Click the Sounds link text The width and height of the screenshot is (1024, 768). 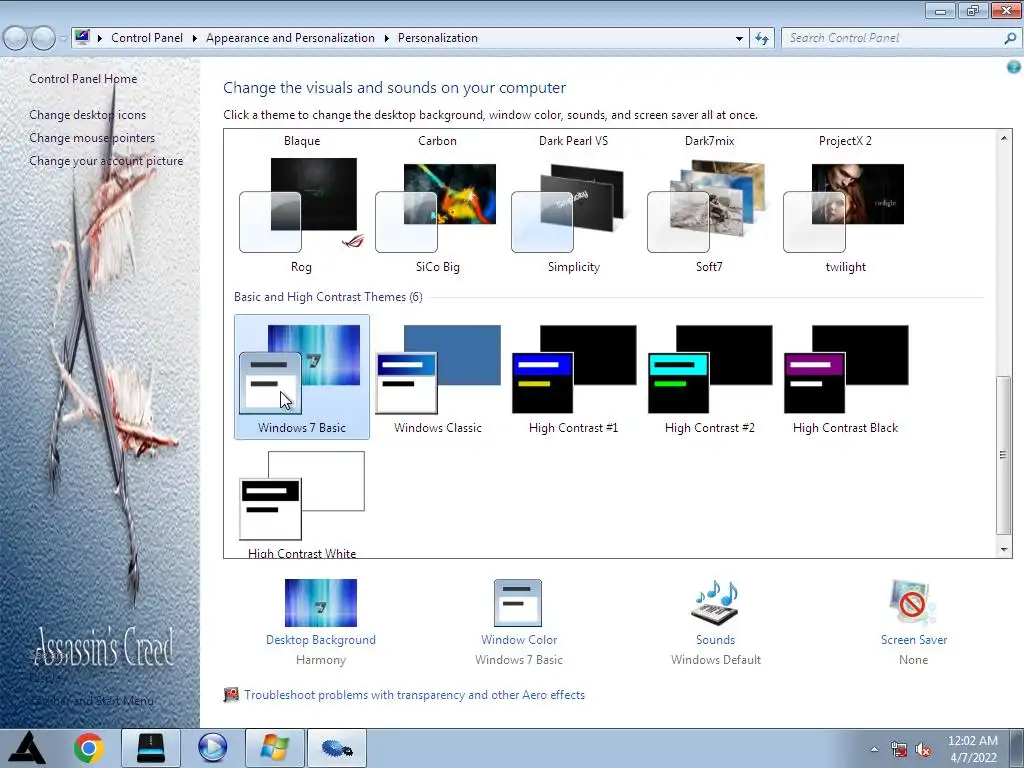coord(715,640)
